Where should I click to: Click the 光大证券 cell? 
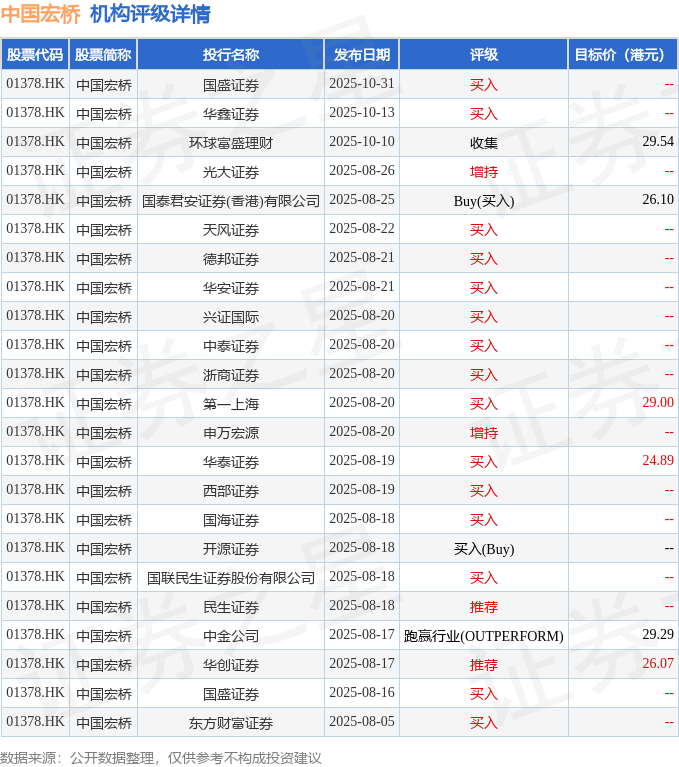click(231, 172)
